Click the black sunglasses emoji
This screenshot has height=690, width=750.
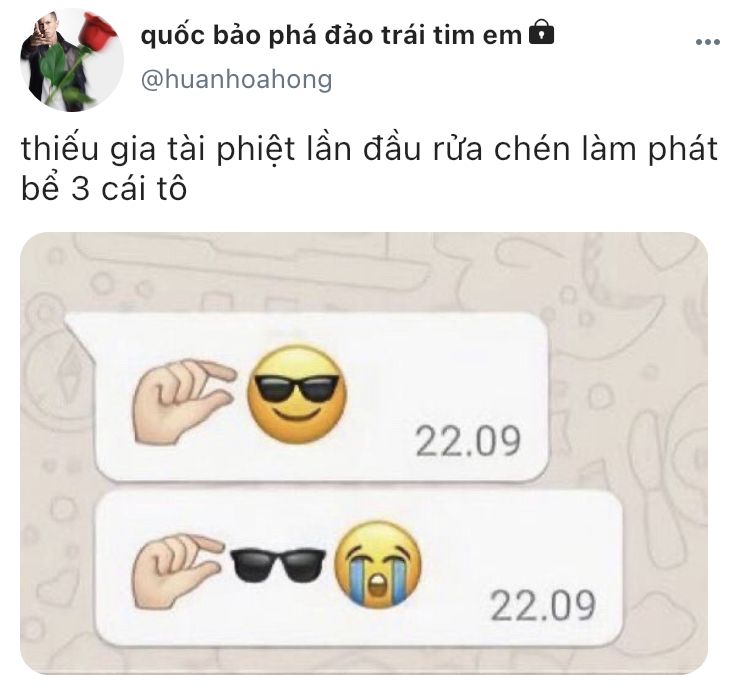tap(277, 564)
